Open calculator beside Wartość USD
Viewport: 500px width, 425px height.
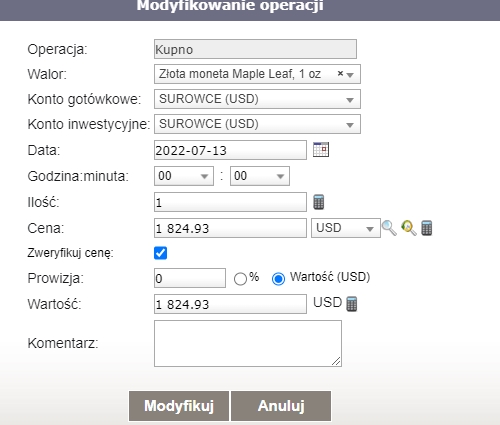click(x=352, y=304)
